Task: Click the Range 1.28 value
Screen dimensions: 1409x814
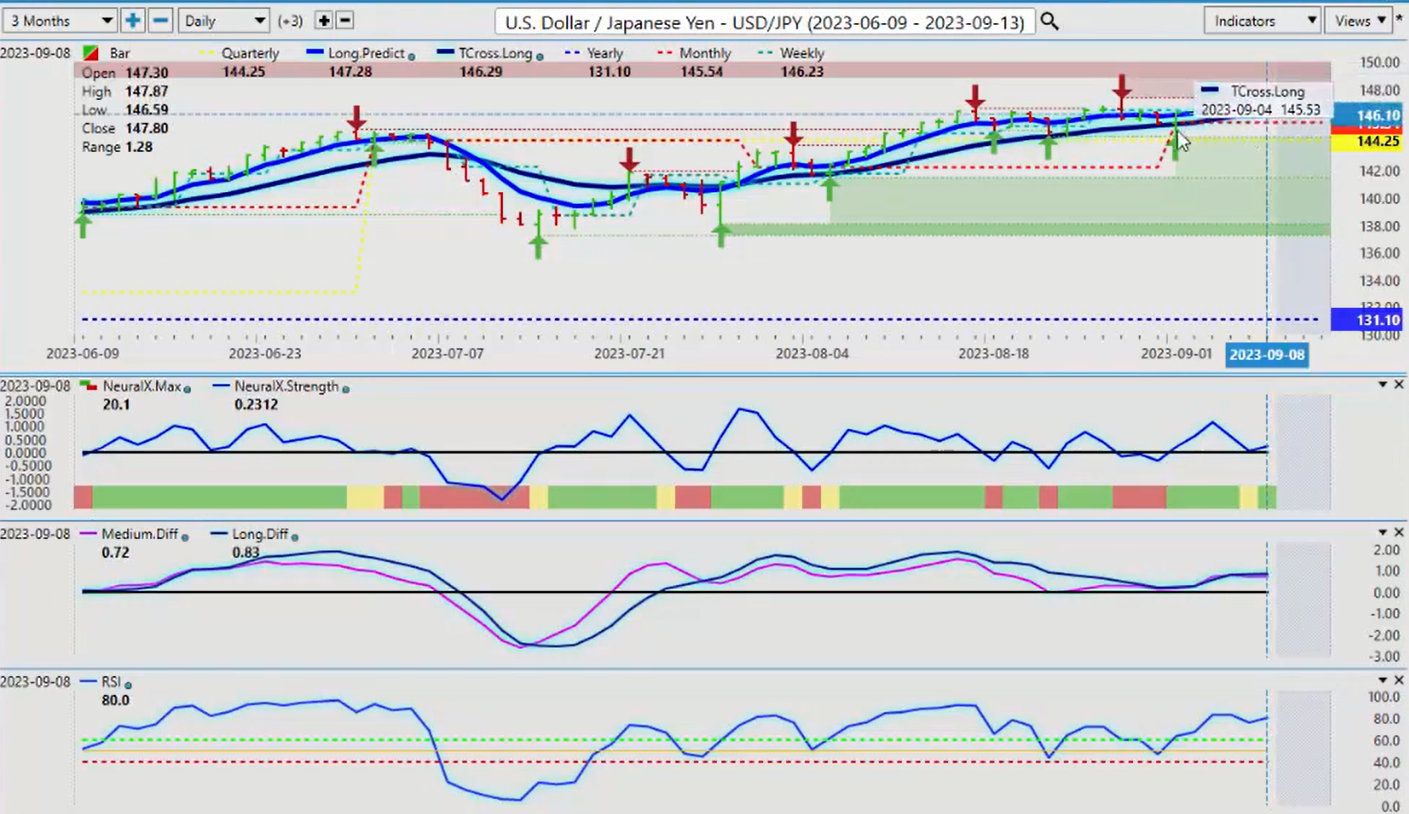Action: click(x=137, y=148)
